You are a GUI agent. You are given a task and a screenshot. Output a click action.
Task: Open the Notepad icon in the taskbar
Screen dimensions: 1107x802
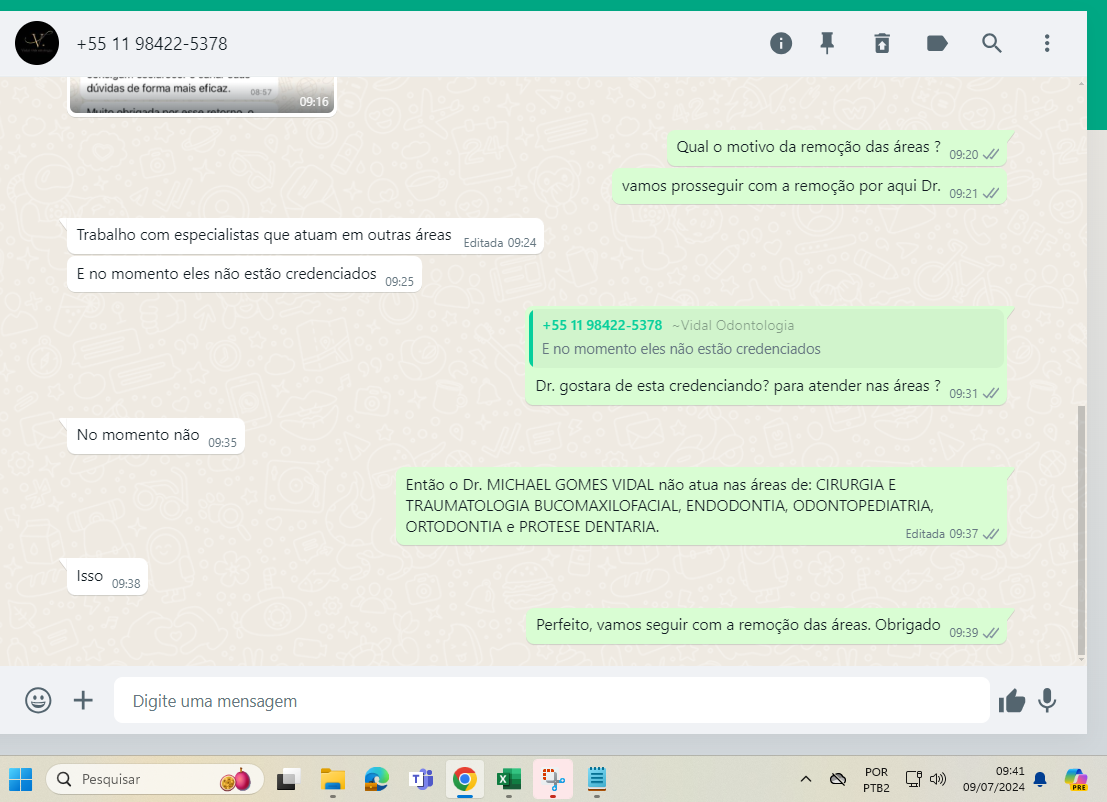[x=597, y=779]
